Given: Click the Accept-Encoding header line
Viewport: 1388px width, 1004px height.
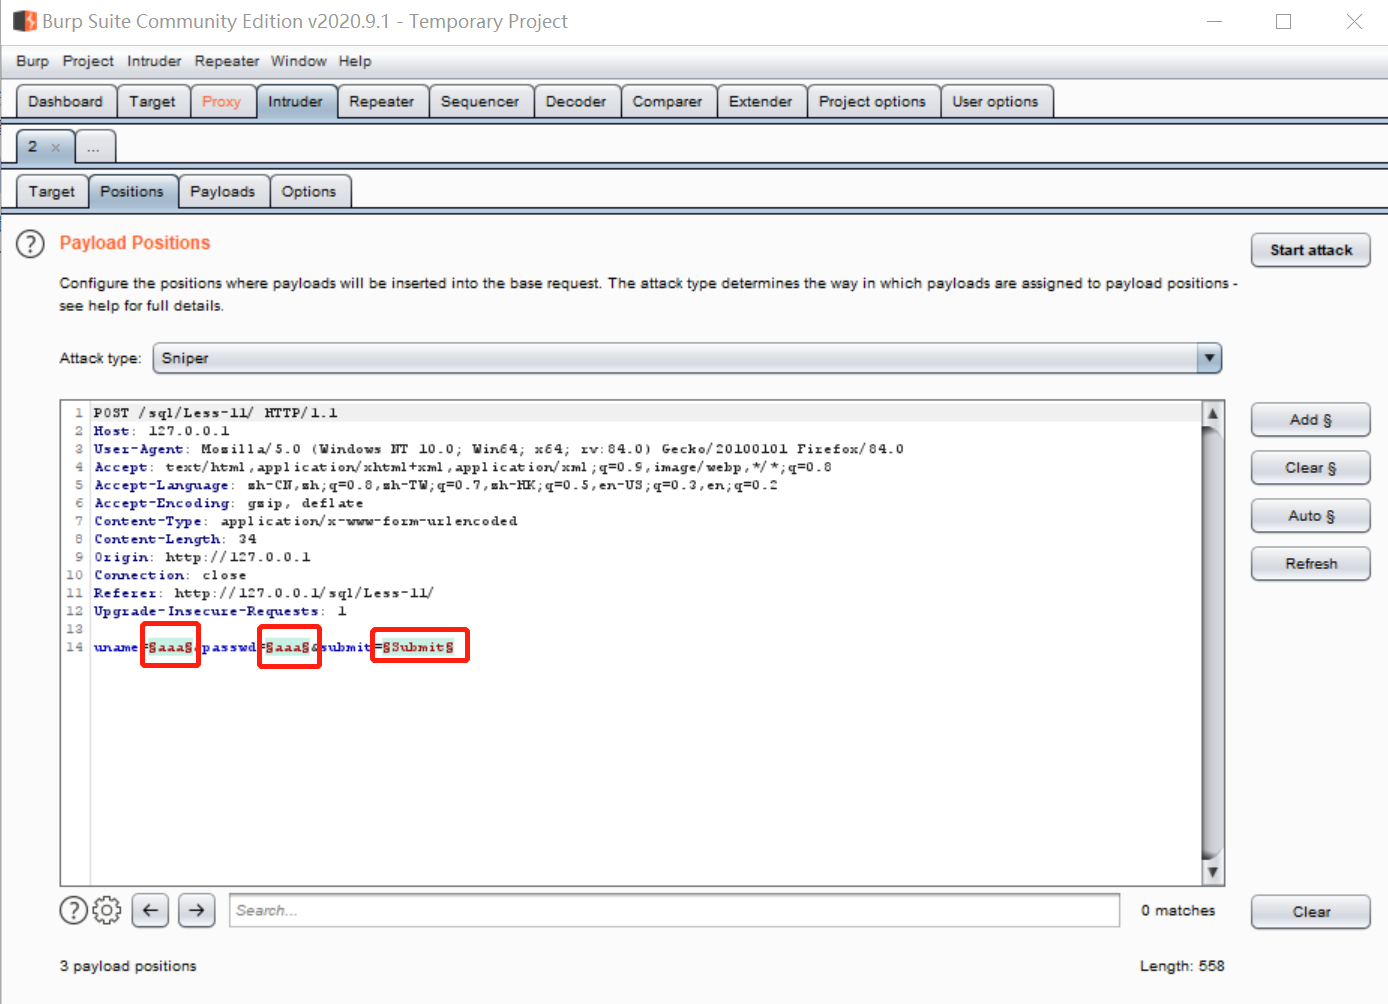Looking at the screenshot, I should 229,503.
